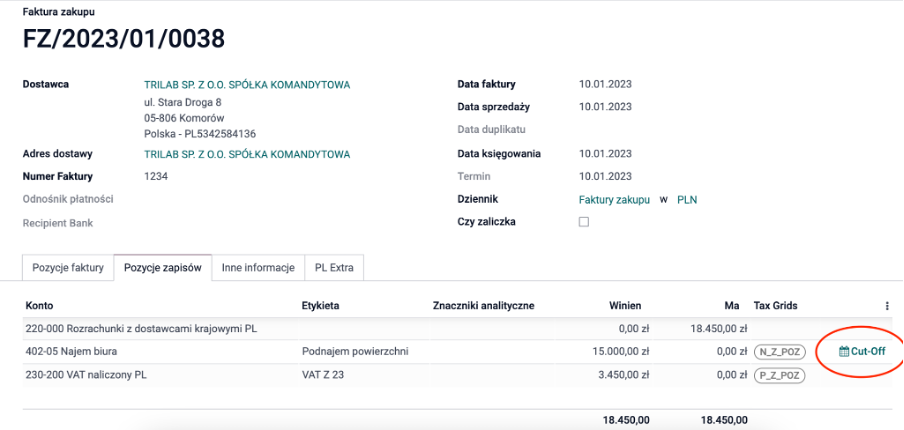Screen dimensions: 904x430
Task: Click the PLN currency link
Action: 687,200
